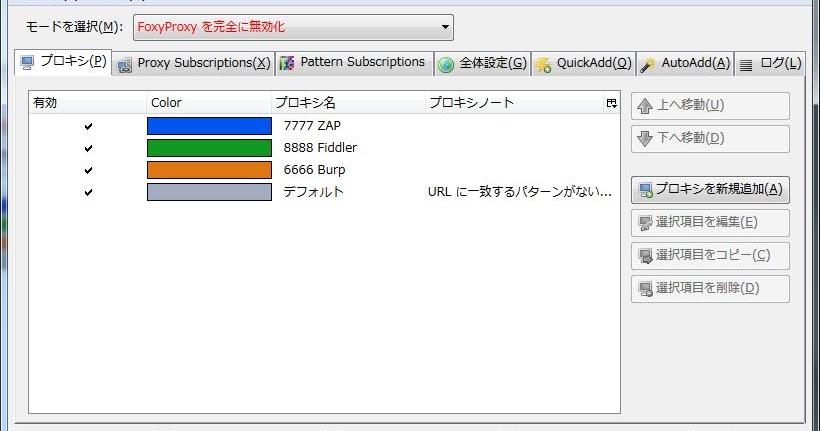Click the list icon on ログ tab
This screenshot has width=820, height=431.
(x=746, y=65)
